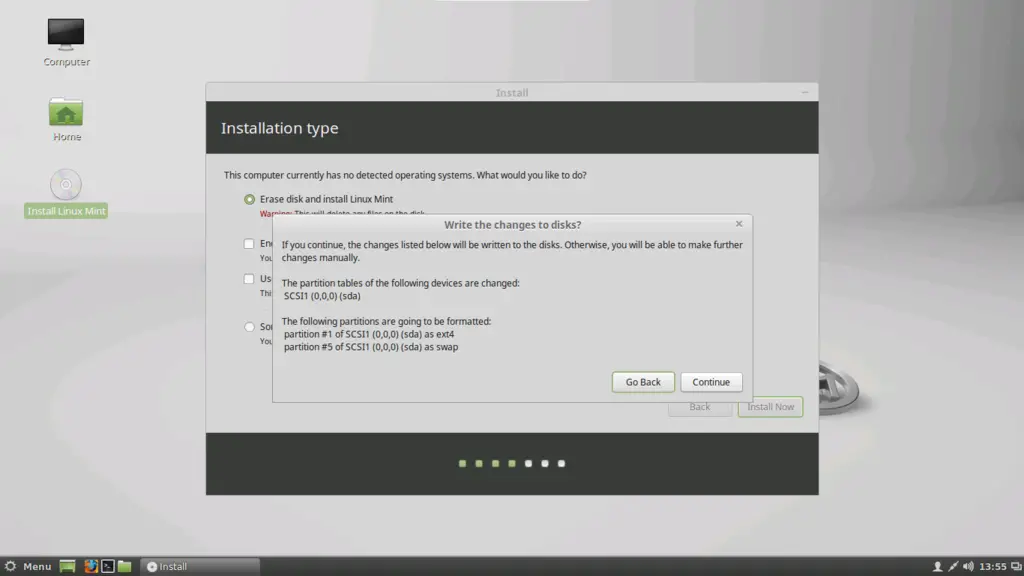
Task: Select Erase disk and install Linux Mint
Action: [x=249, y=199]
